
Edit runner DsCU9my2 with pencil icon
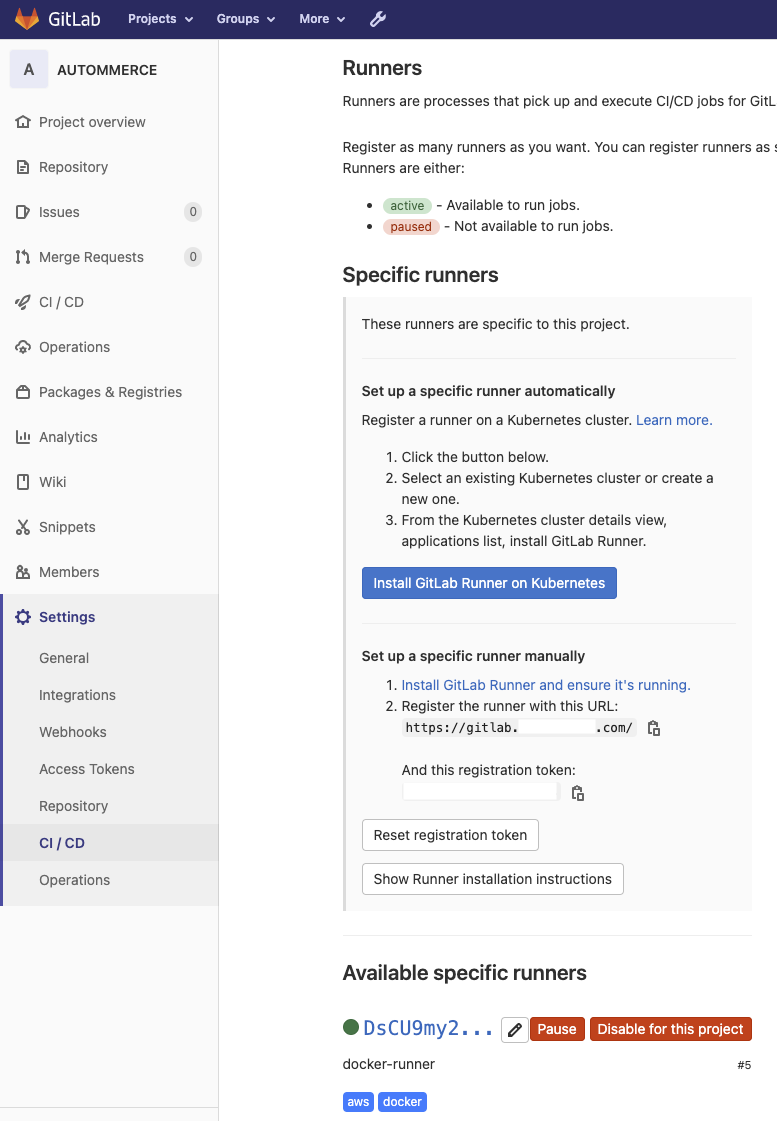pos(515,1029)
